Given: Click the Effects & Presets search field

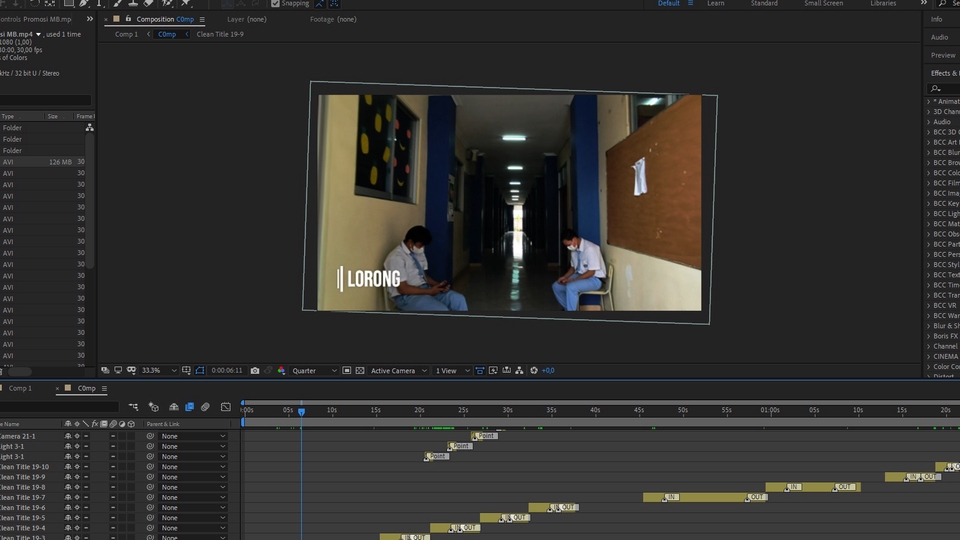Looking at the screenshot, I should (x=943, y=89).
